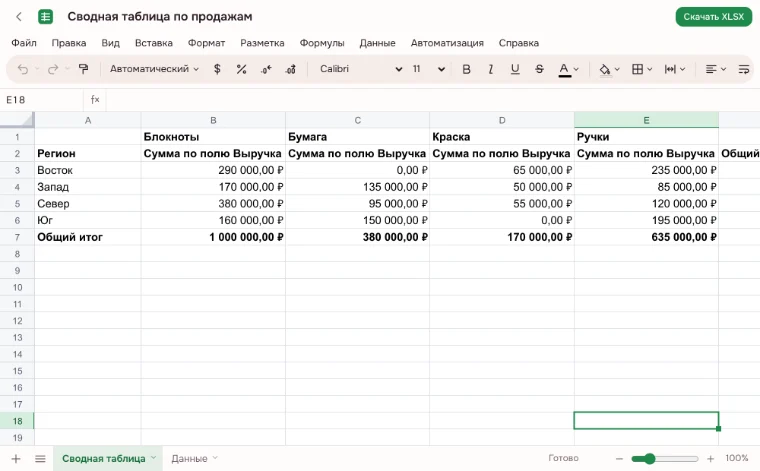The image size is (760, 471).
Task: Open the Формат menu
Action: [x=206, y=43]
